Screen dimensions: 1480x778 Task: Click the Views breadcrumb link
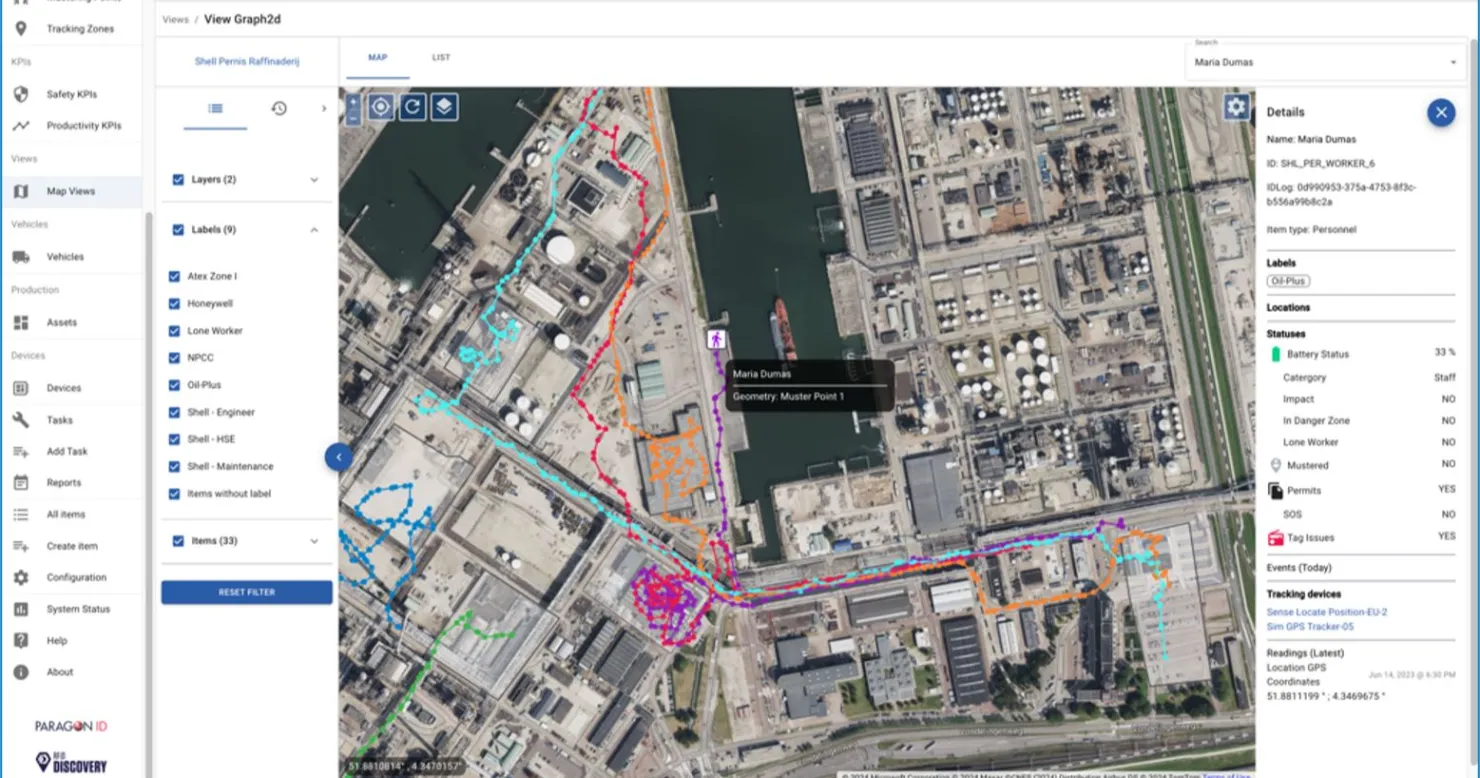pos(175,20)
